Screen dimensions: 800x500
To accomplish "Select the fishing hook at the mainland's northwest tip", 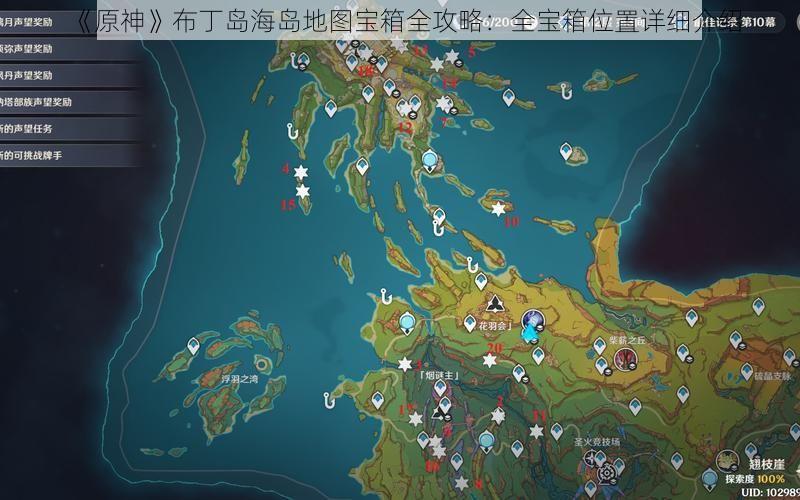I will (x=386, y=296).
